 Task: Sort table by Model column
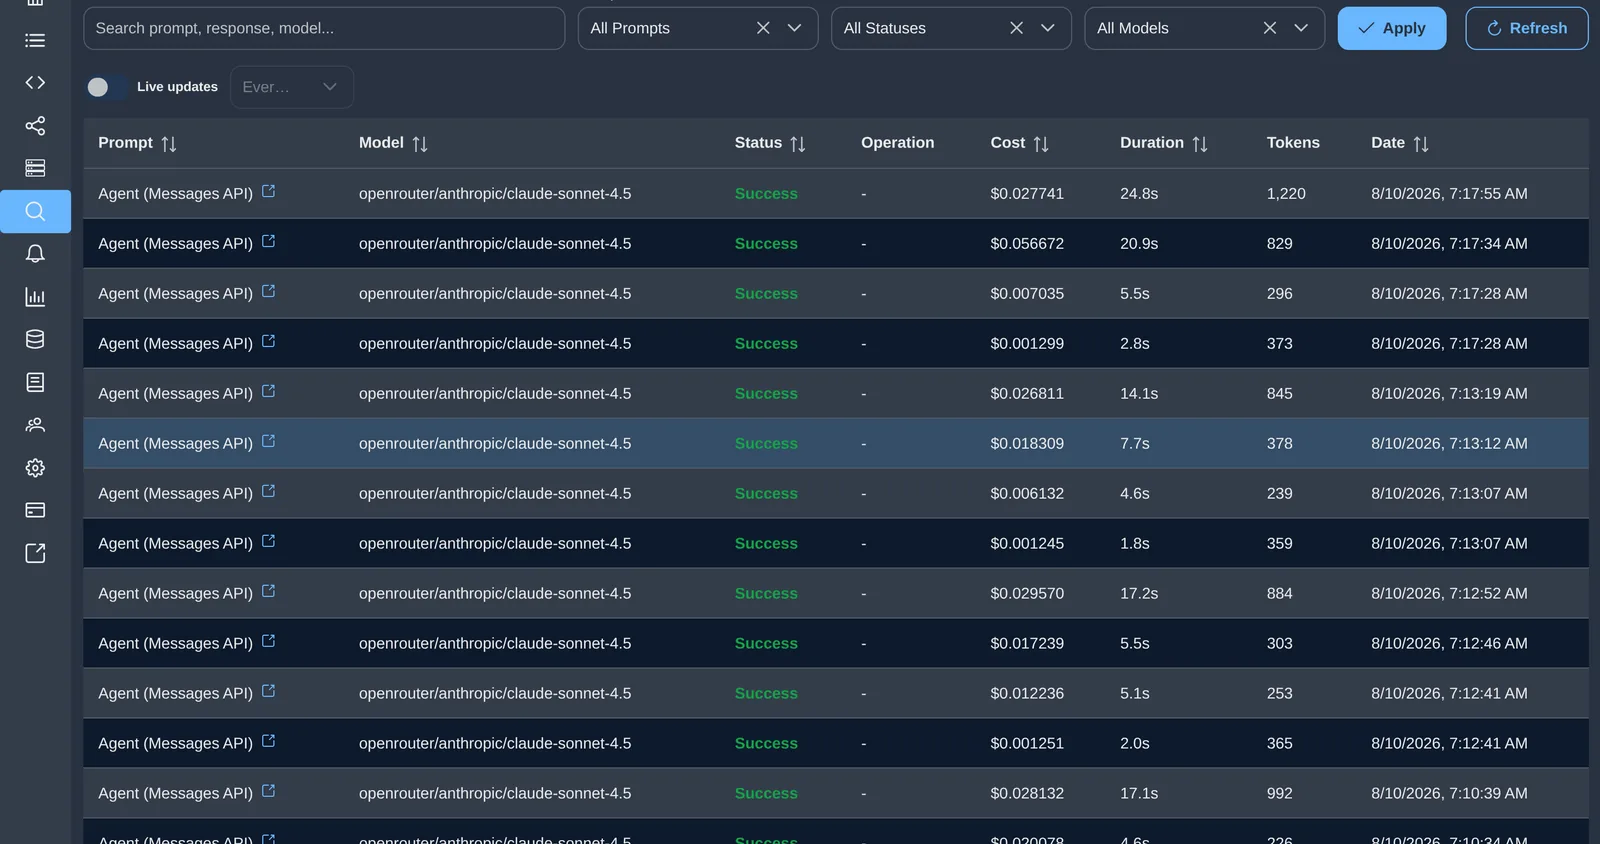point(420,144)
